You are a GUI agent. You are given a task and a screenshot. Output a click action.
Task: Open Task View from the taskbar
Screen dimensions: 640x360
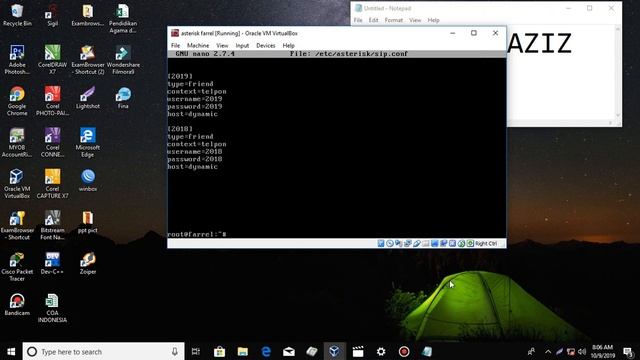tap(196, 351)
